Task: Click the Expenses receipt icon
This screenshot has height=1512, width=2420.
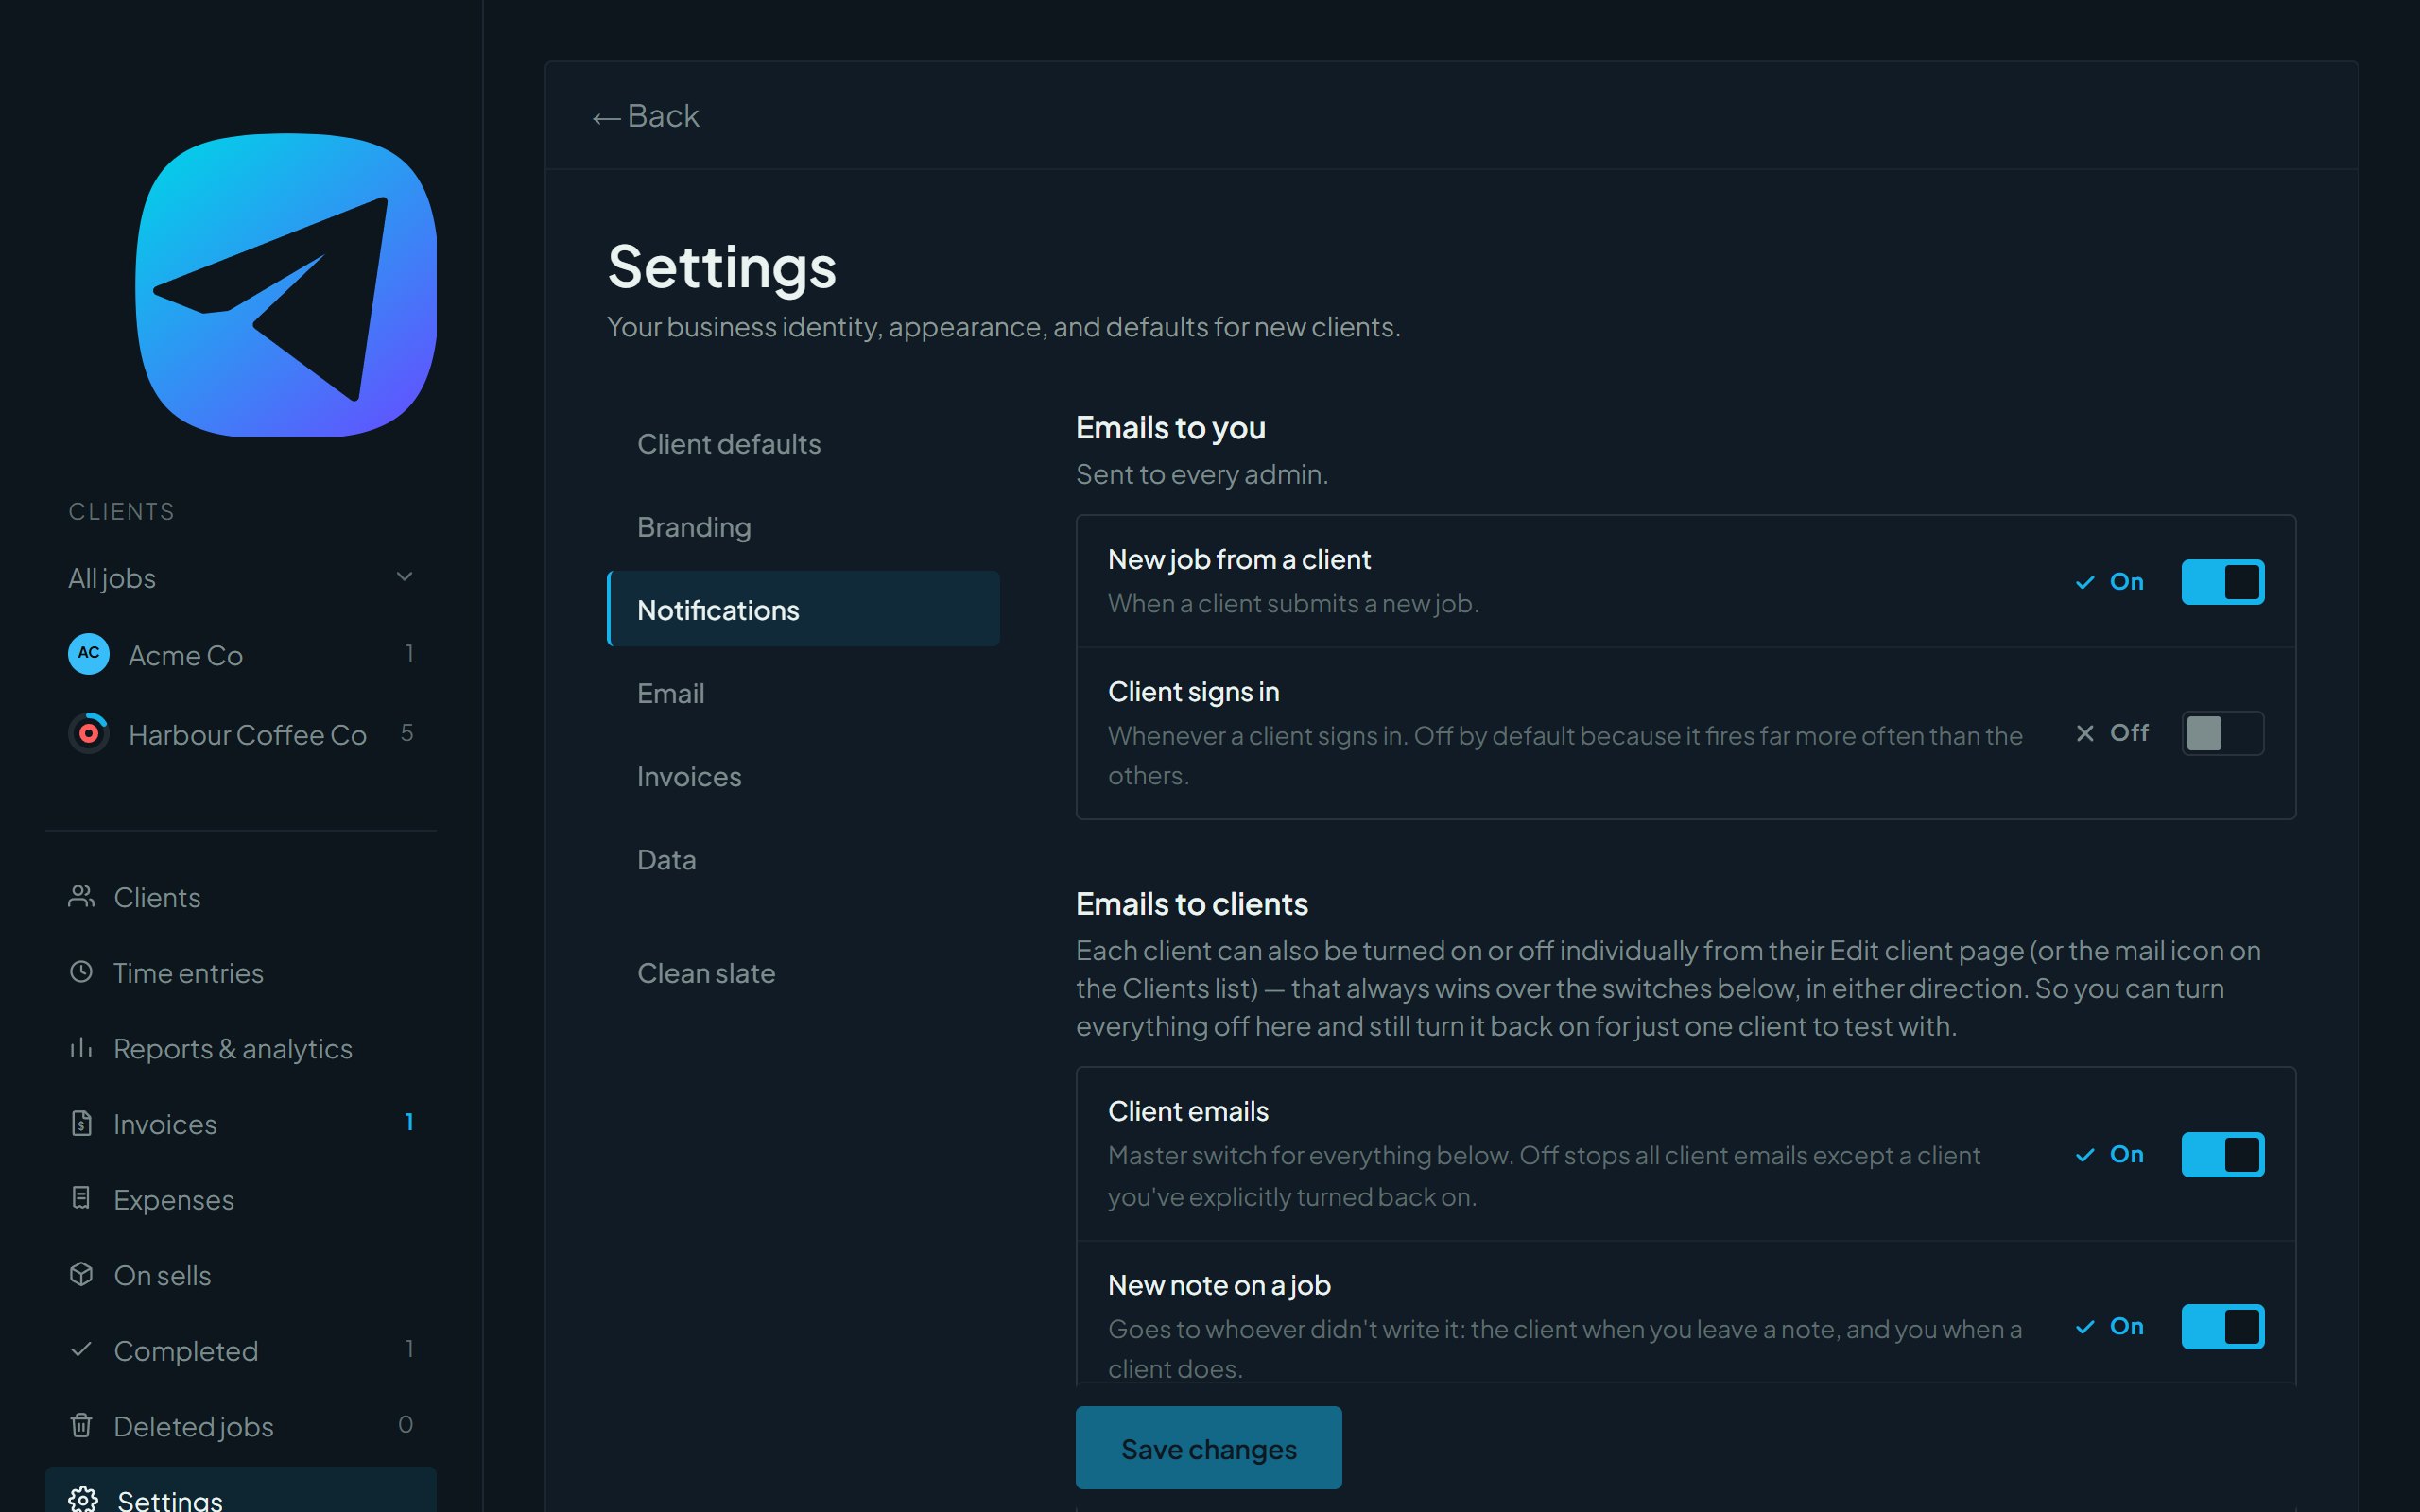Action: click(81, 1198)
